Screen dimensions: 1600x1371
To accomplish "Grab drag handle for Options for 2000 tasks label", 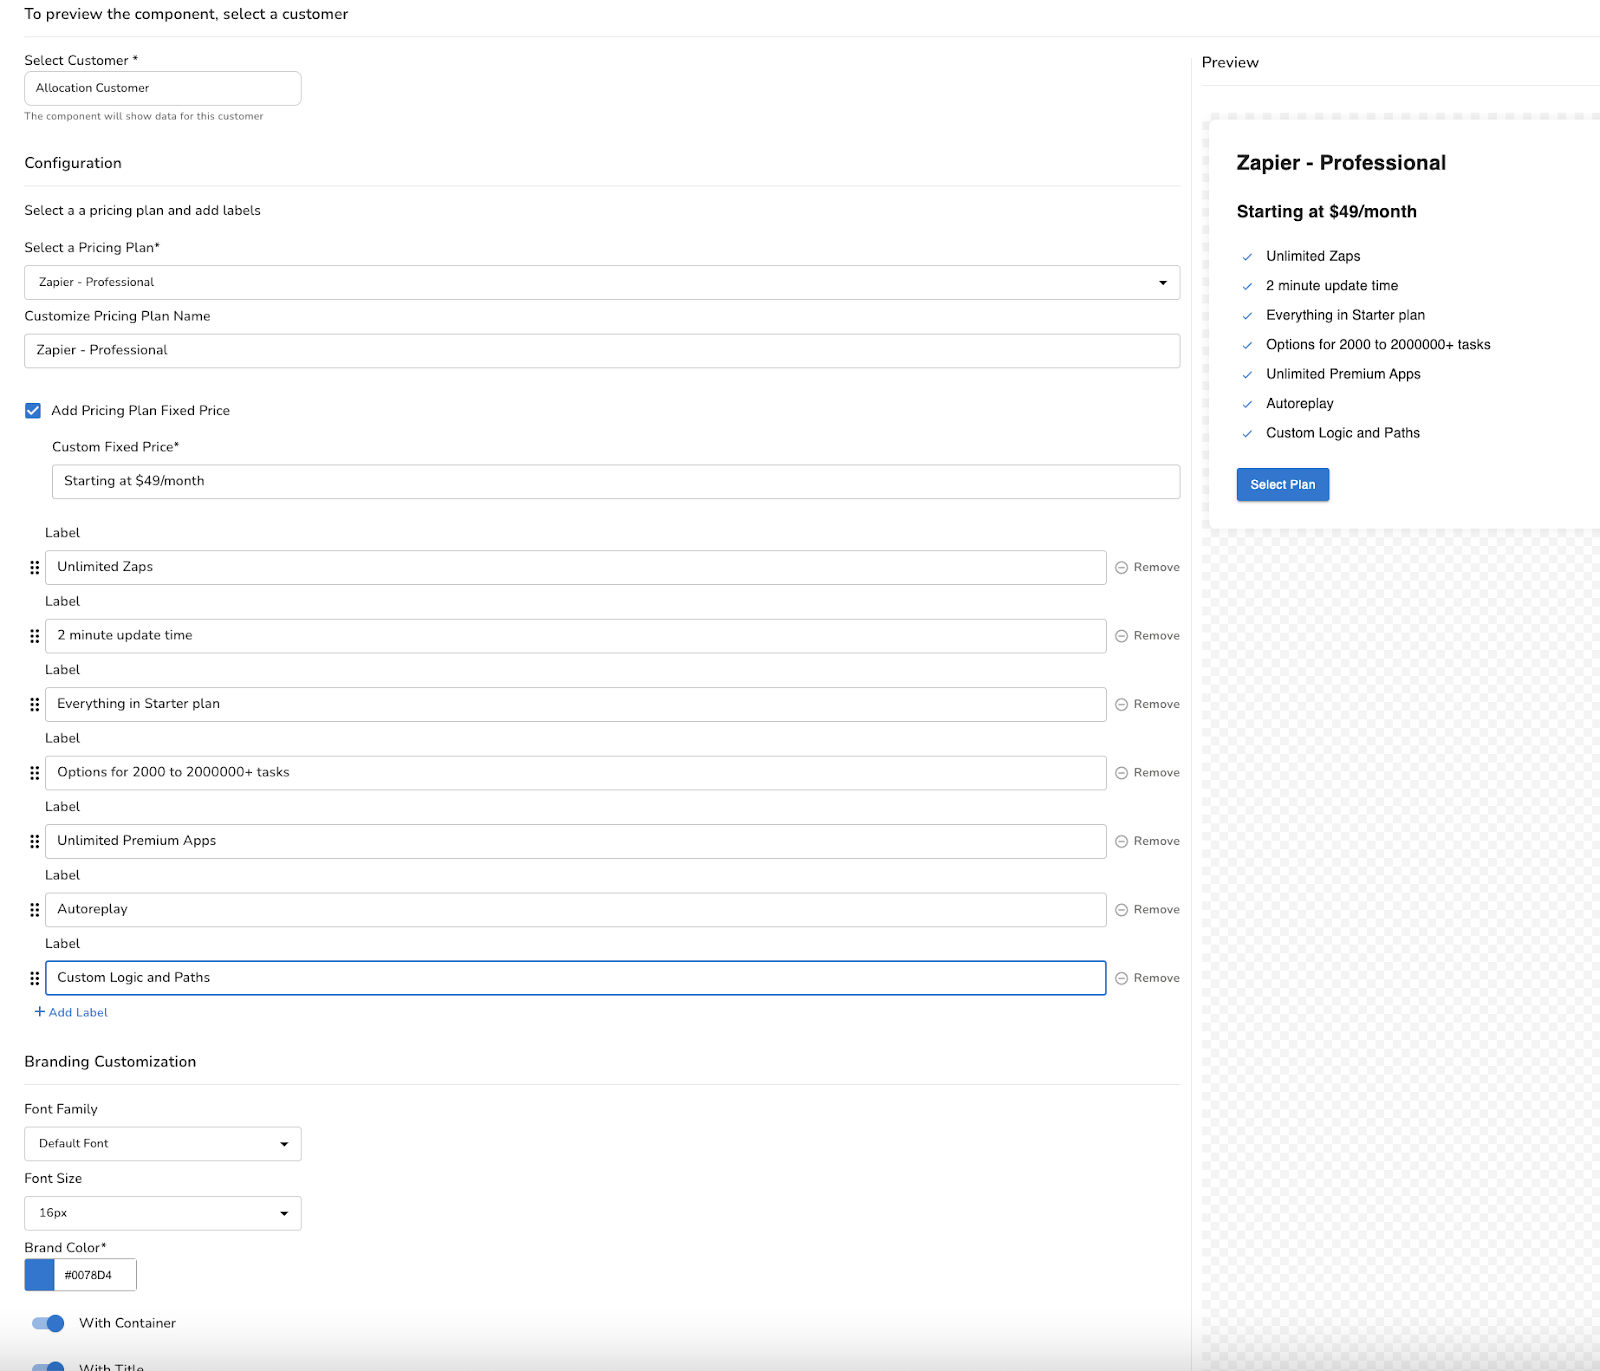I will click(x=35, y=773).
